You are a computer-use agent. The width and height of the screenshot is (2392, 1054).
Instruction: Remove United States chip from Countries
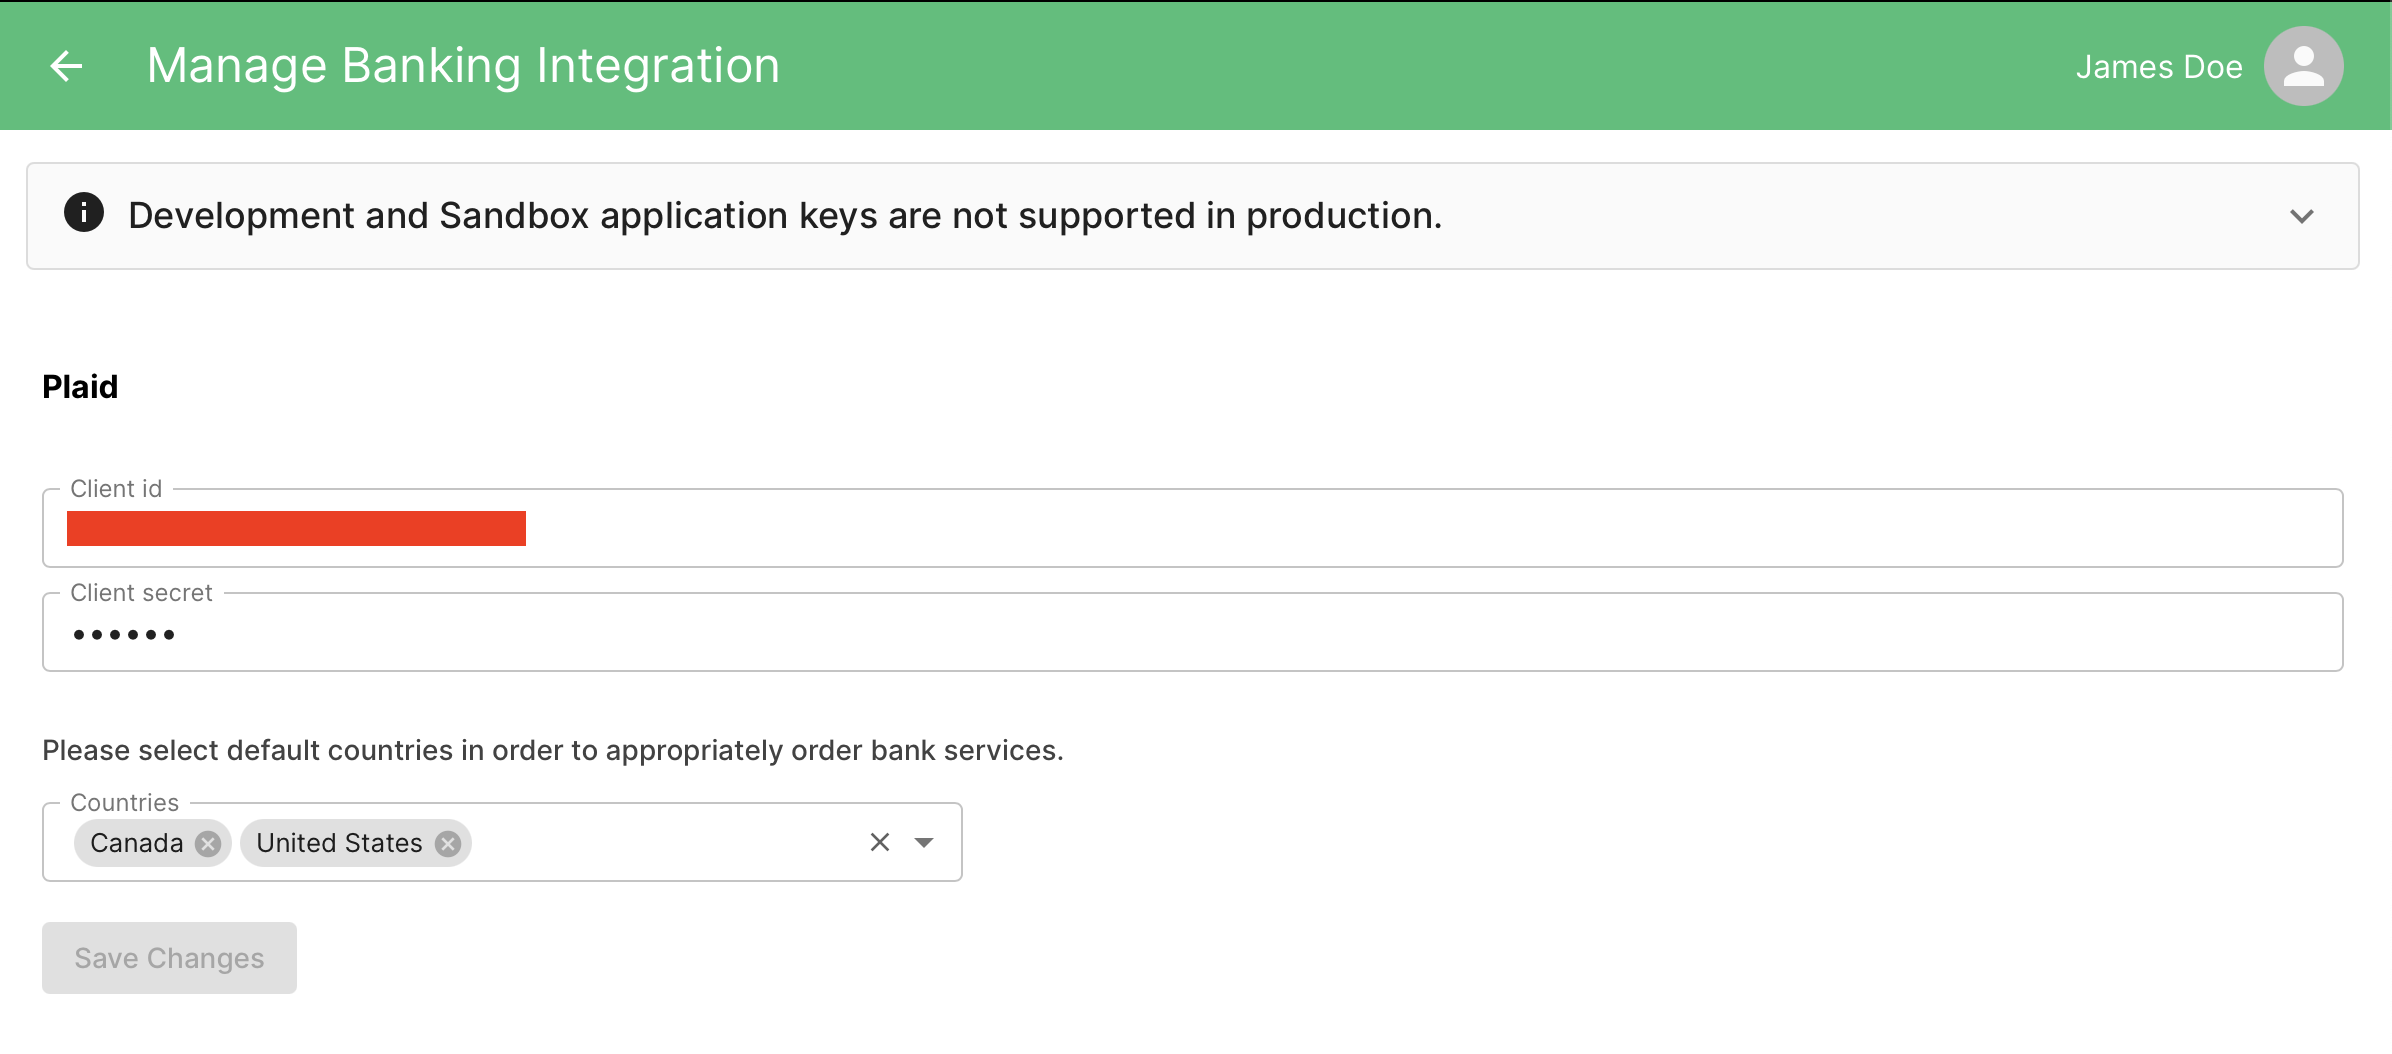[x=448, y=843]
